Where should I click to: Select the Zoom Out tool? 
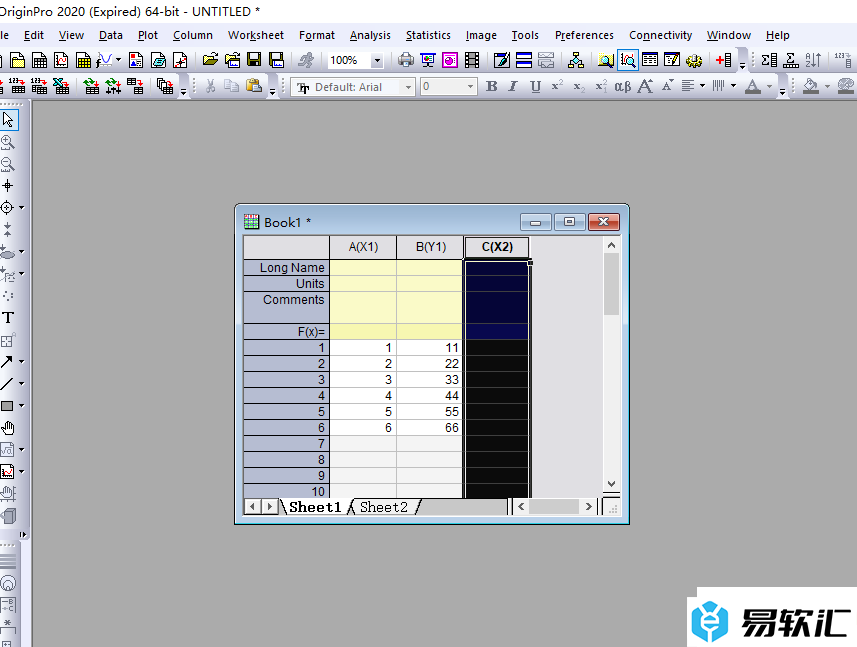8,164
